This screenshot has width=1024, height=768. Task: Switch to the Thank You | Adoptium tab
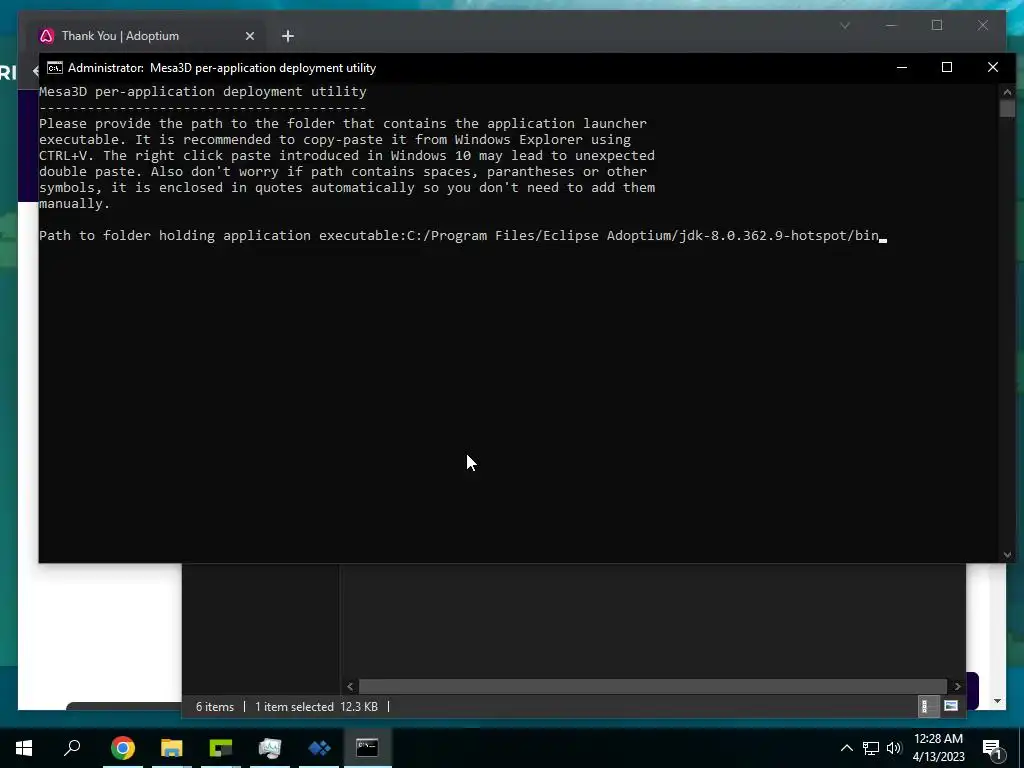pos(120,36)
